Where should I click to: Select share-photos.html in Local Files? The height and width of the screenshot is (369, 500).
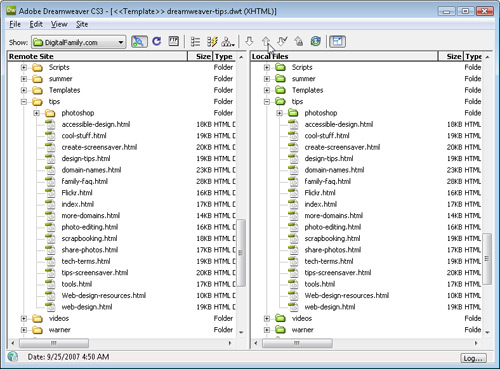333,250
